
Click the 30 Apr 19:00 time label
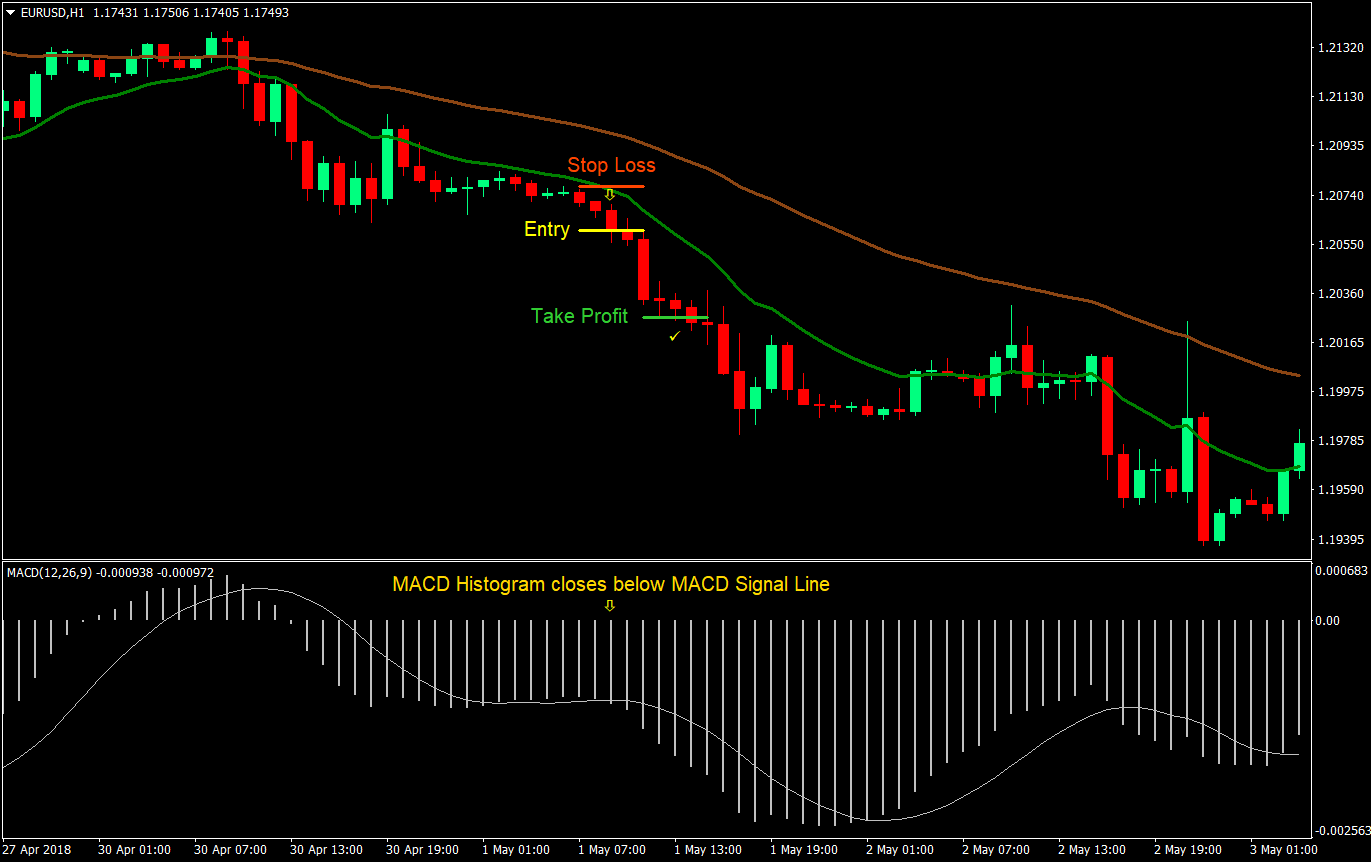pyautogui.click(x=423, y=850)
